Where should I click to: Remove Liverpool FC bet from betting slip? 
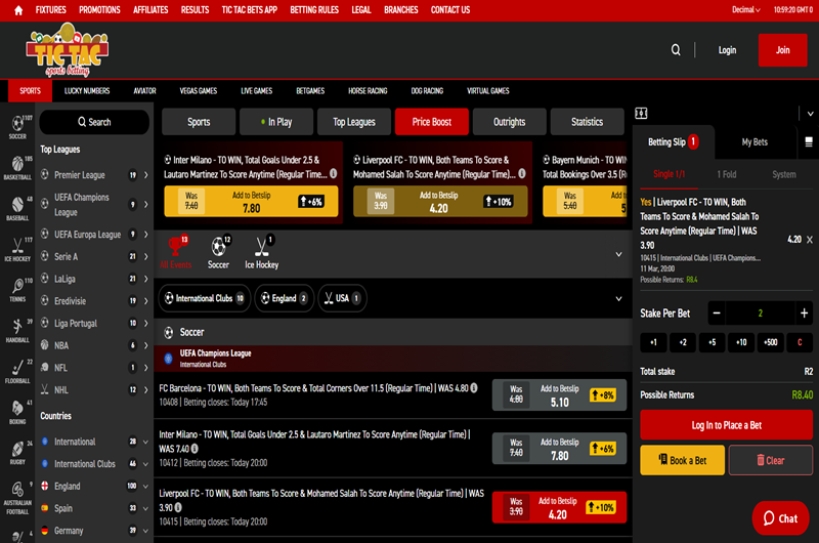(809, 240)
